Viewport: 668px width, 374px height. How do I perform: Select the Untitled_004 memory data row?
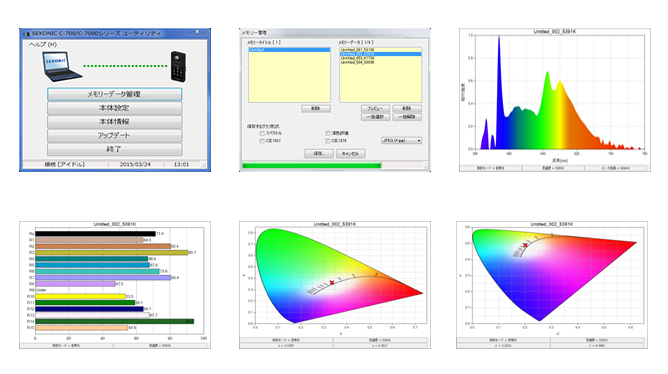click(380, 63)
